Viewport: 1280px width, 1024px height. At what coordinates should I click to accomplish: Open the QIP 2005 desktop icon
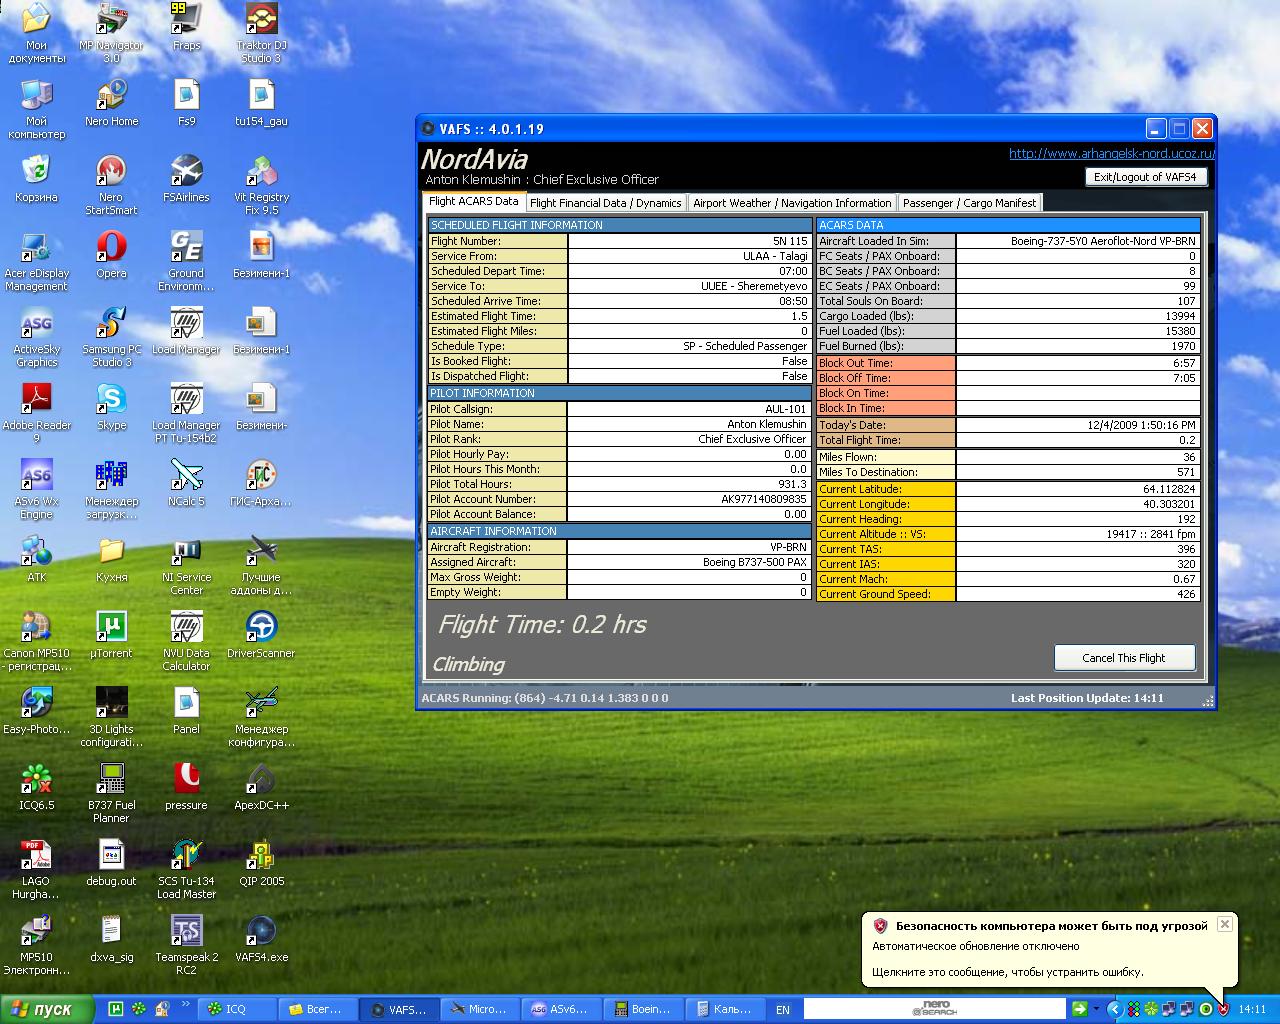click(261, 863)
